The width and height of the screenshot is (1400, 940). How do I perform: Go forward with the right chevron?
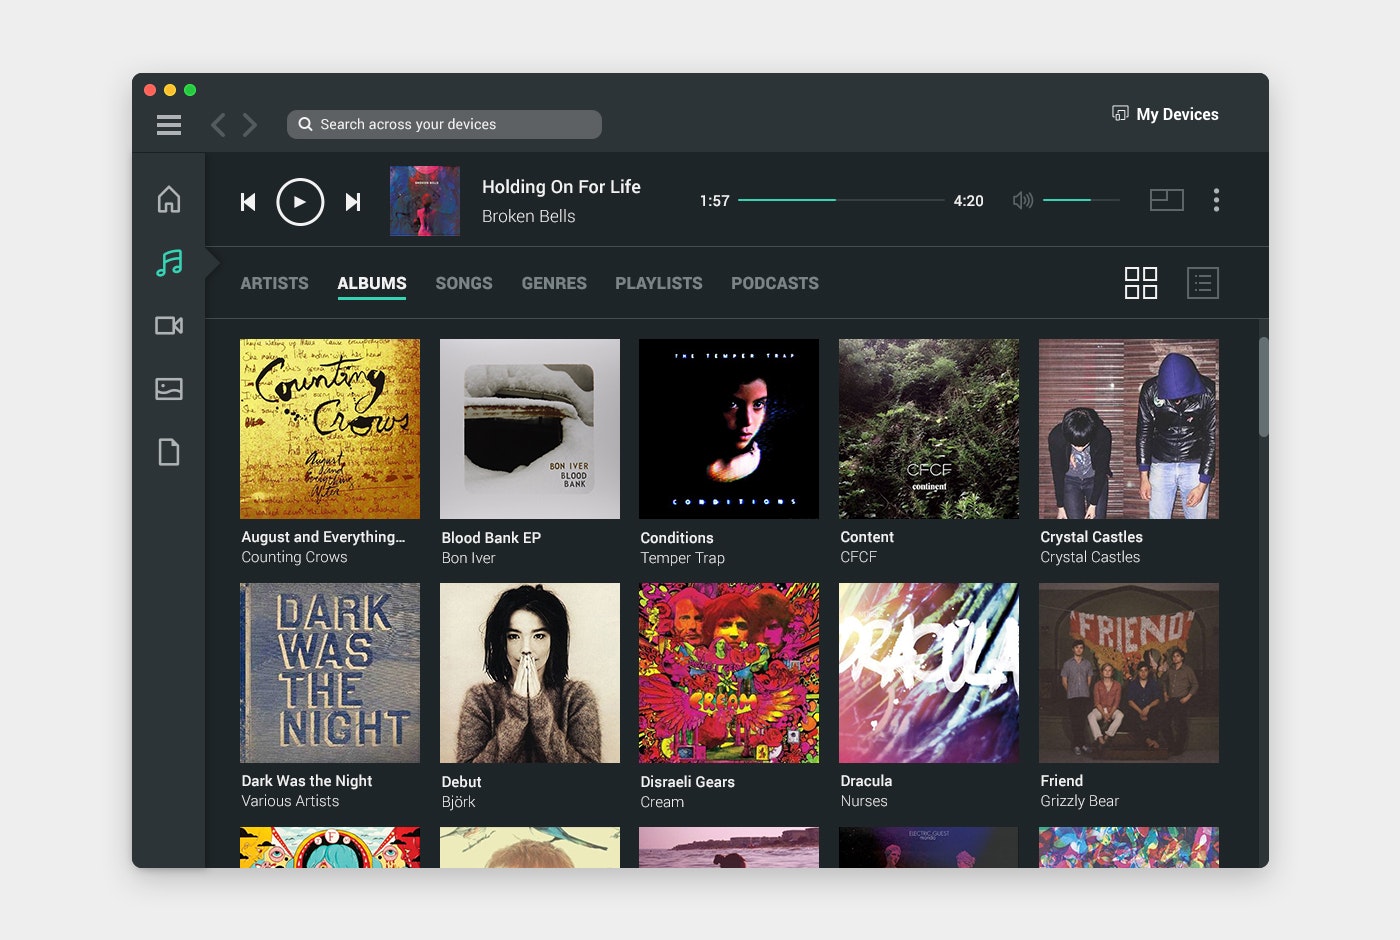click(x=250, y=125)
